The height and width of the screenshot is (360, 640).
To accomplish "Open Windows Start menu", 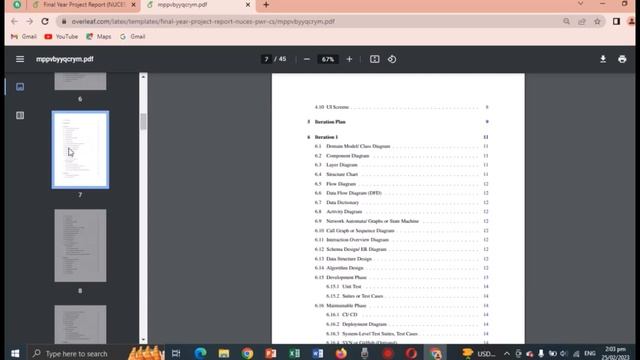I will [x=15, y=353].
